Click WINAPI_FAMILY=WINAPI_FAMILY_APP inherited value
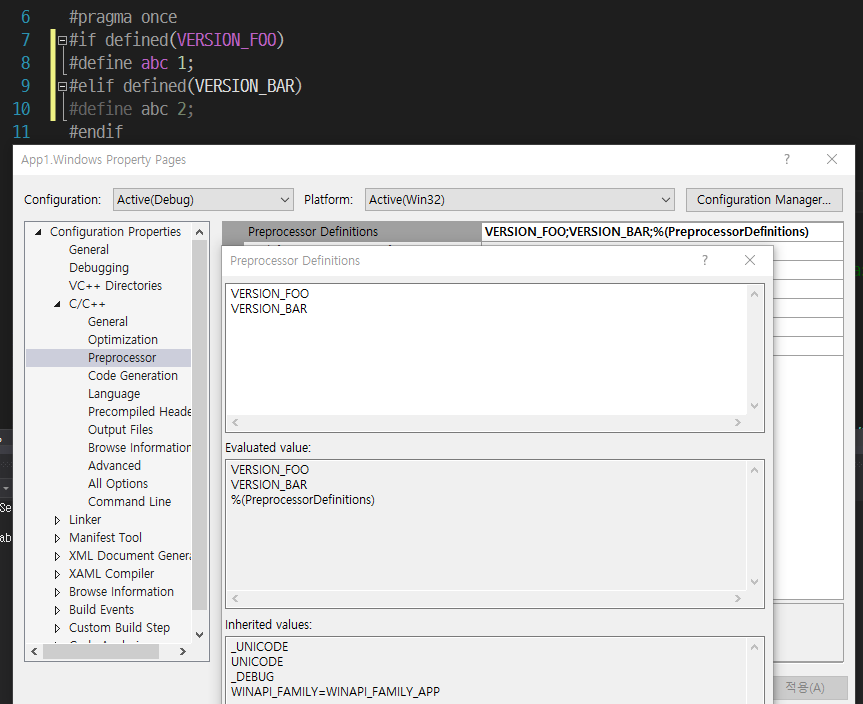Image resolution: width=863 pixels, height=704 pixels. pyautogui.click(x=335, y=691)
